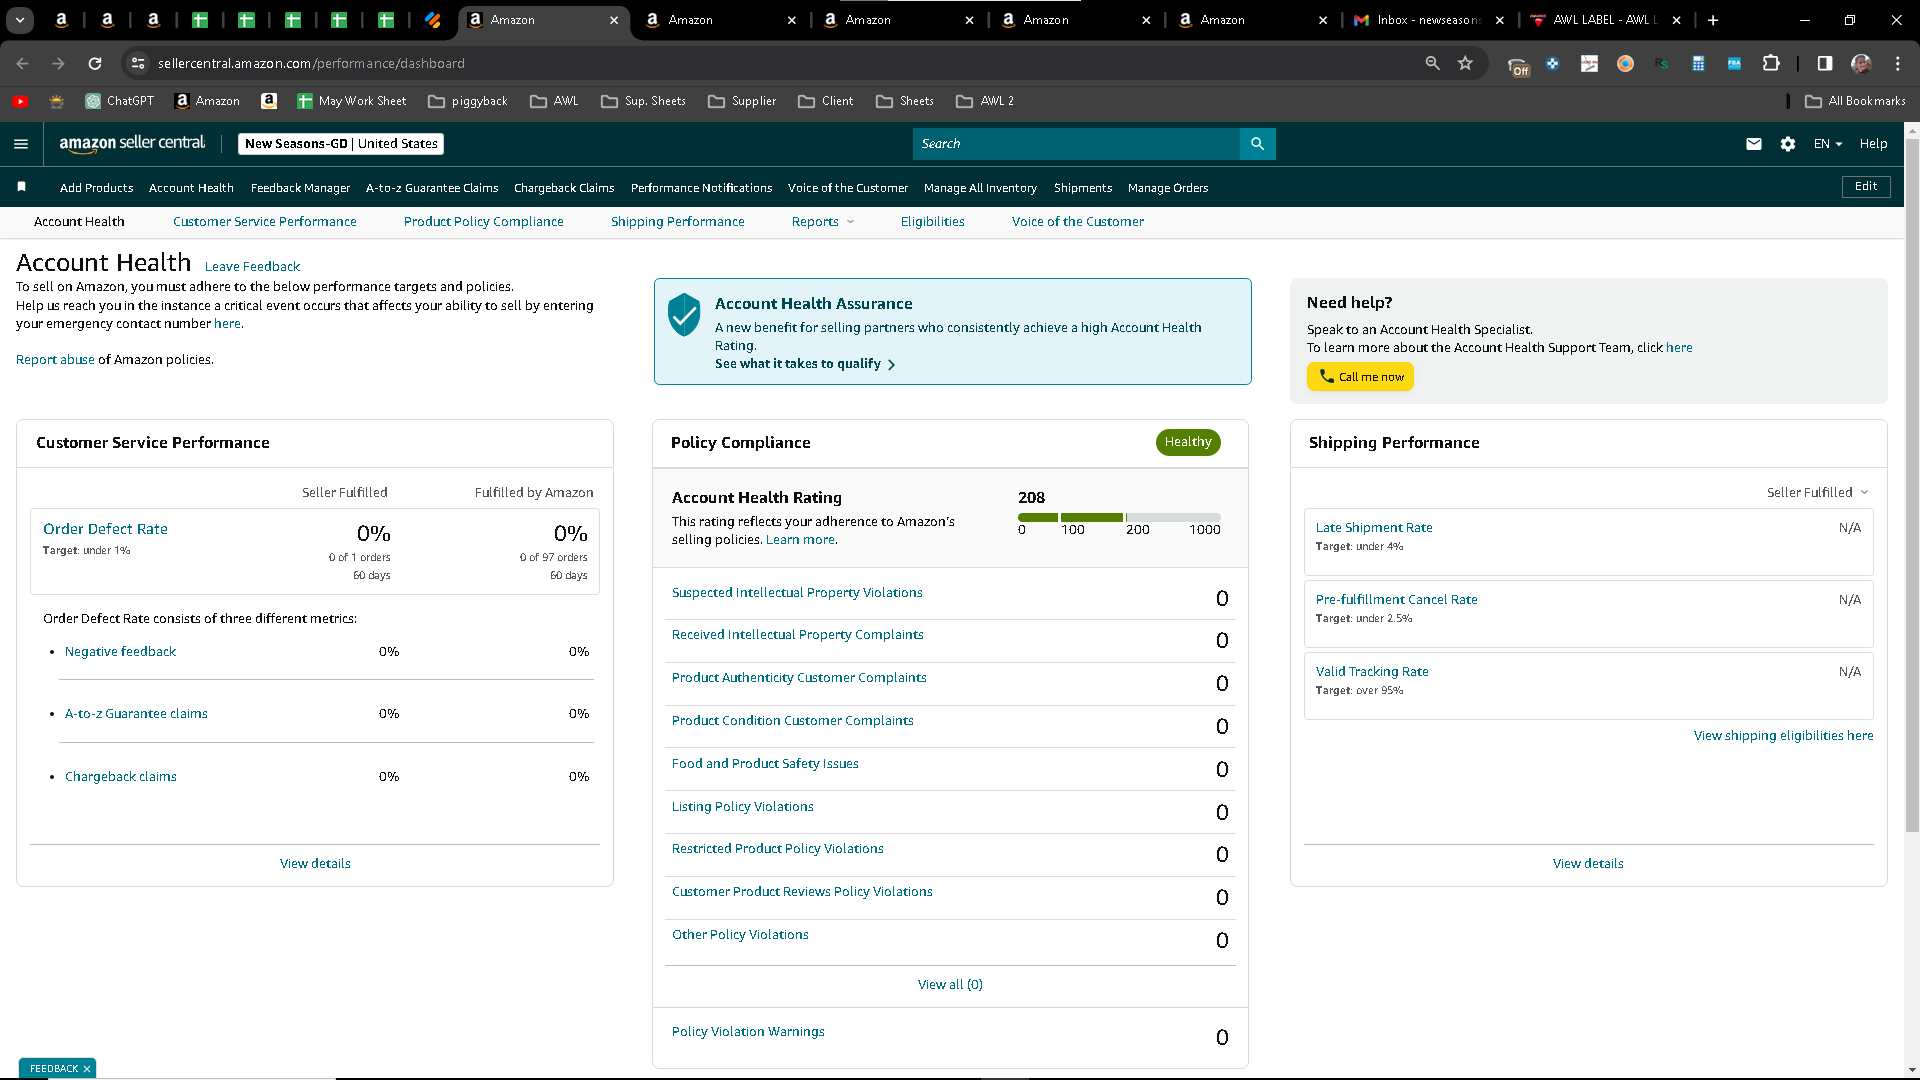Open Suspected Intellectual Property Violations link

797,593
